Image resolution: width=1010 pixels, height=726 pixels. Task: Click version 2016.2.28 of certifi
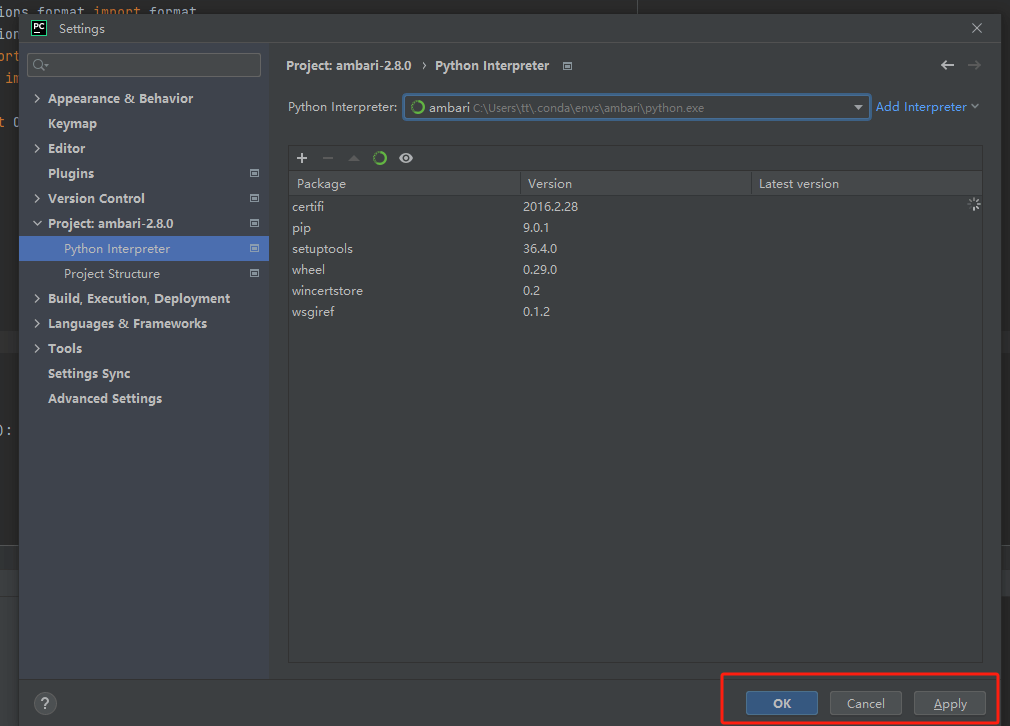pos(550,207)
